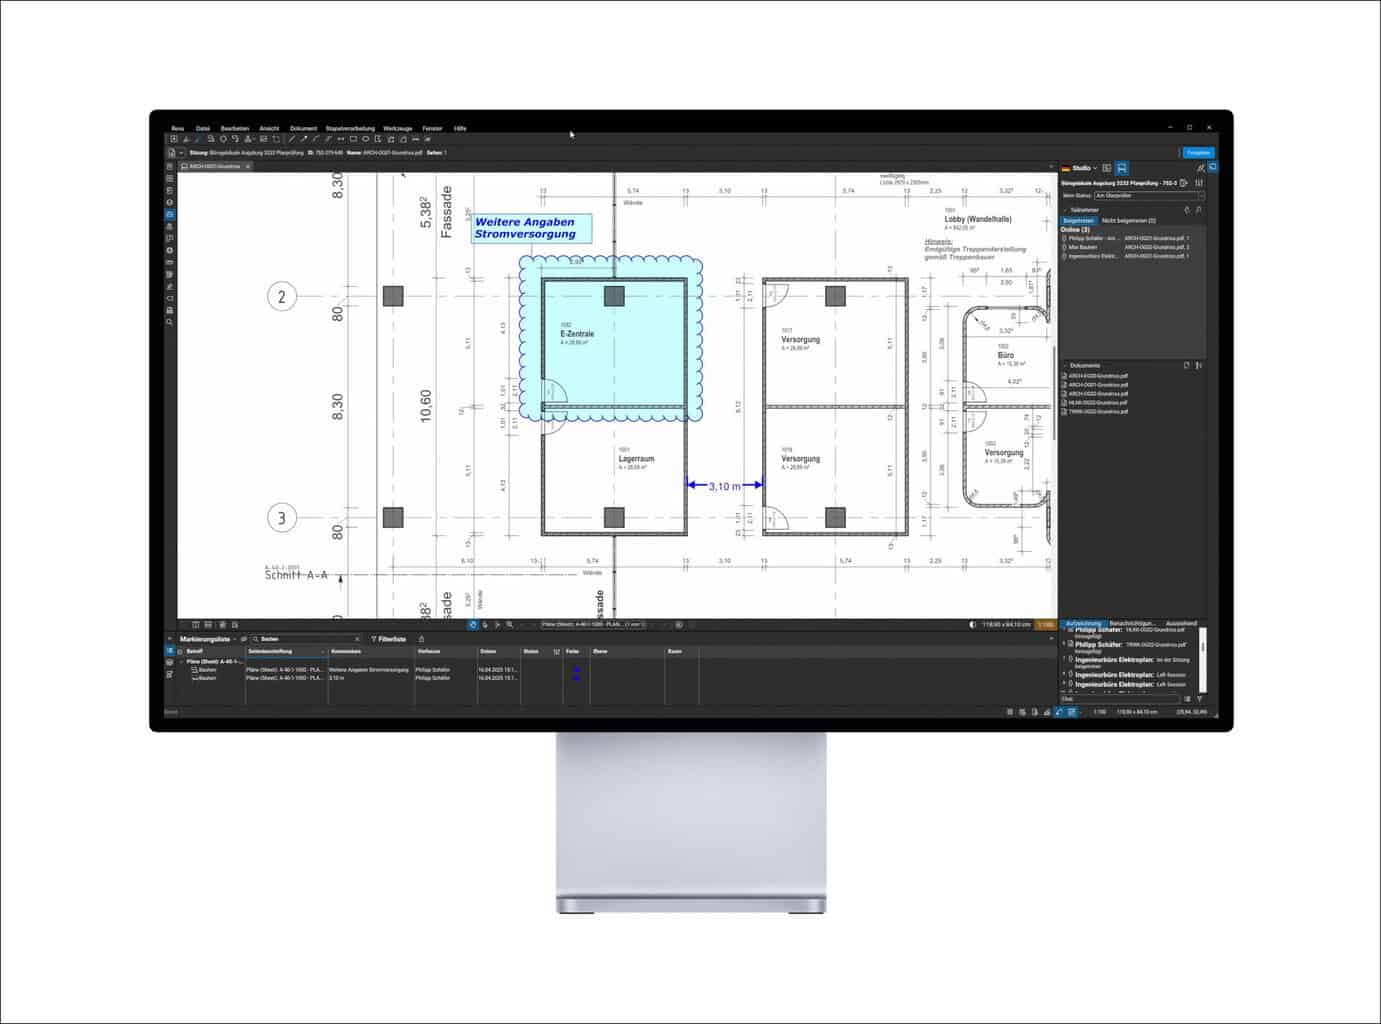This screenshot has width=1381, height=1024.
Task: Click the add document icon in Dokumente header
Action: (1187, 366)
